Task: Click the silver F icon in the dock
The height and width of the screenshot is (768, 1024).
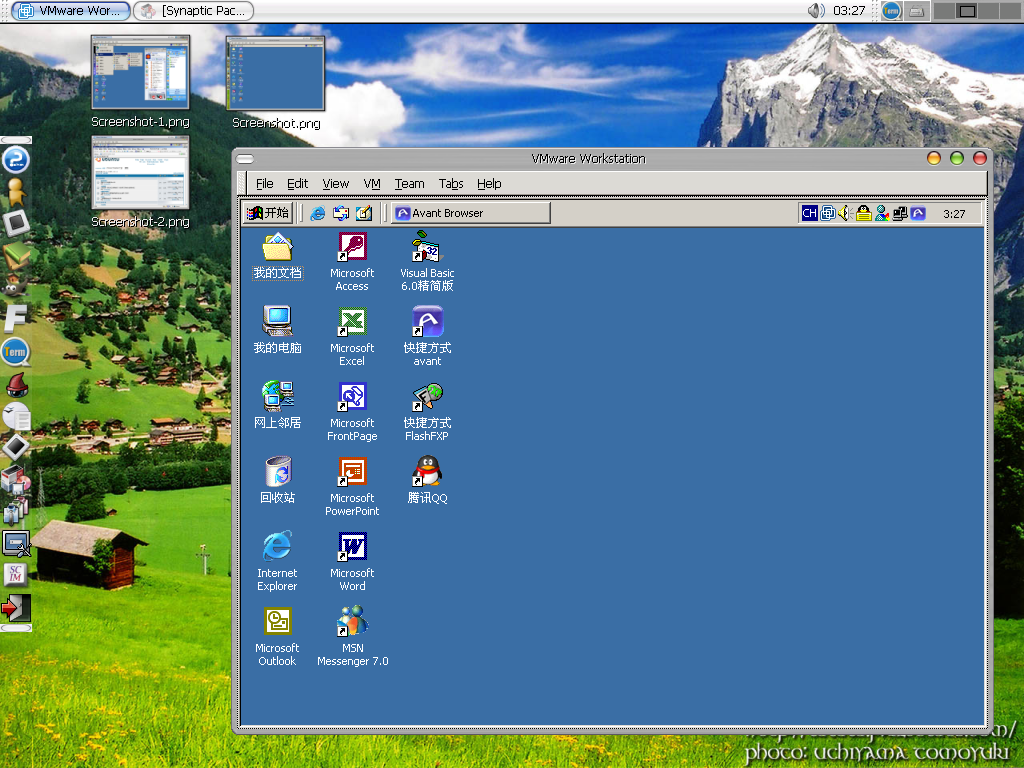Action: click(16, 319)
